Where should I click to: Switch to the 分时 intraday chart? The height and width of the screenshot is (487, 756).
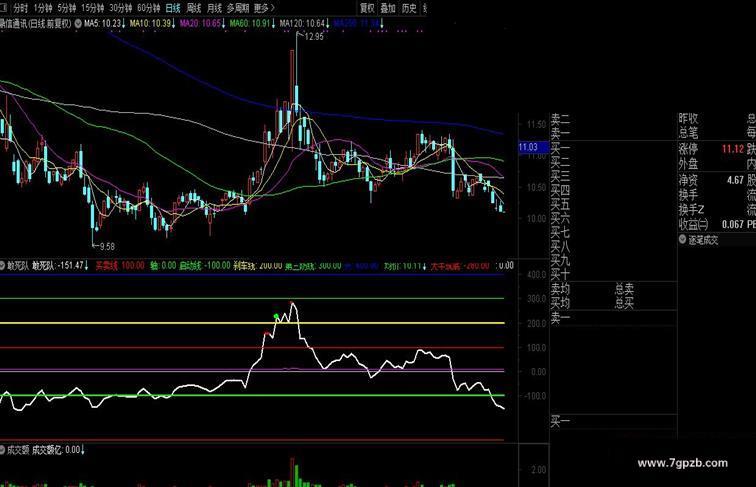tap(21, 8)
